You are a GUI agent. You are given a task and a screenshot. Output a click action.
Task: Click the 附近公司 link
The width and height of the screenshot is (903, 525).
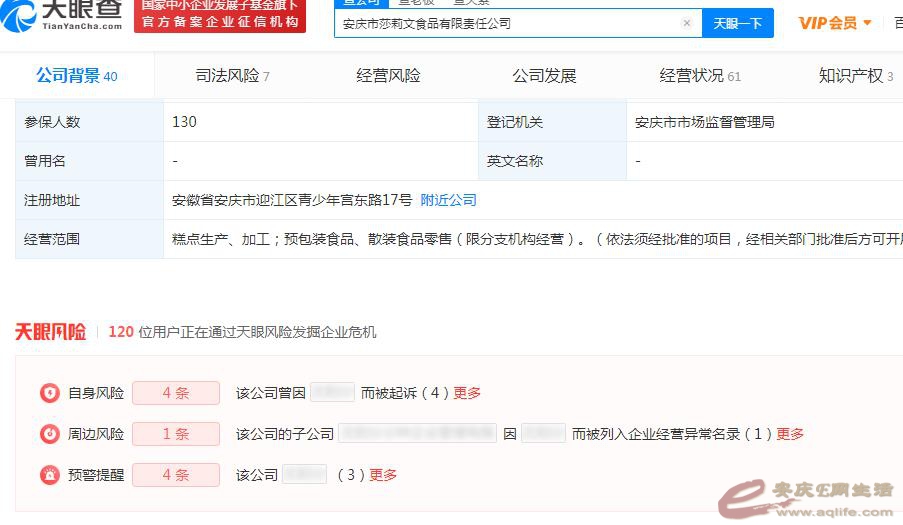tap(448, 200)
